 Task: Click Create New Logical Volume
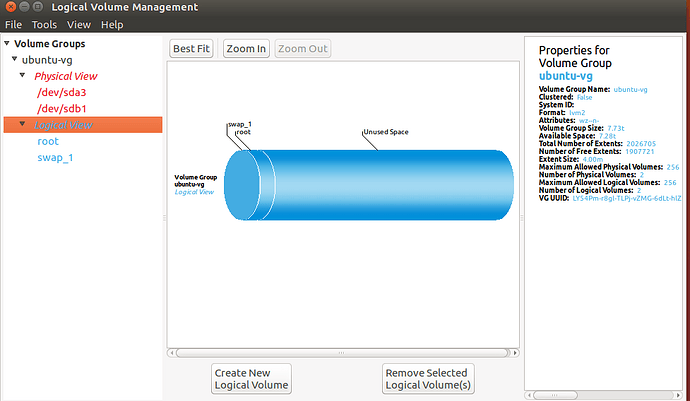click(251, 378)
